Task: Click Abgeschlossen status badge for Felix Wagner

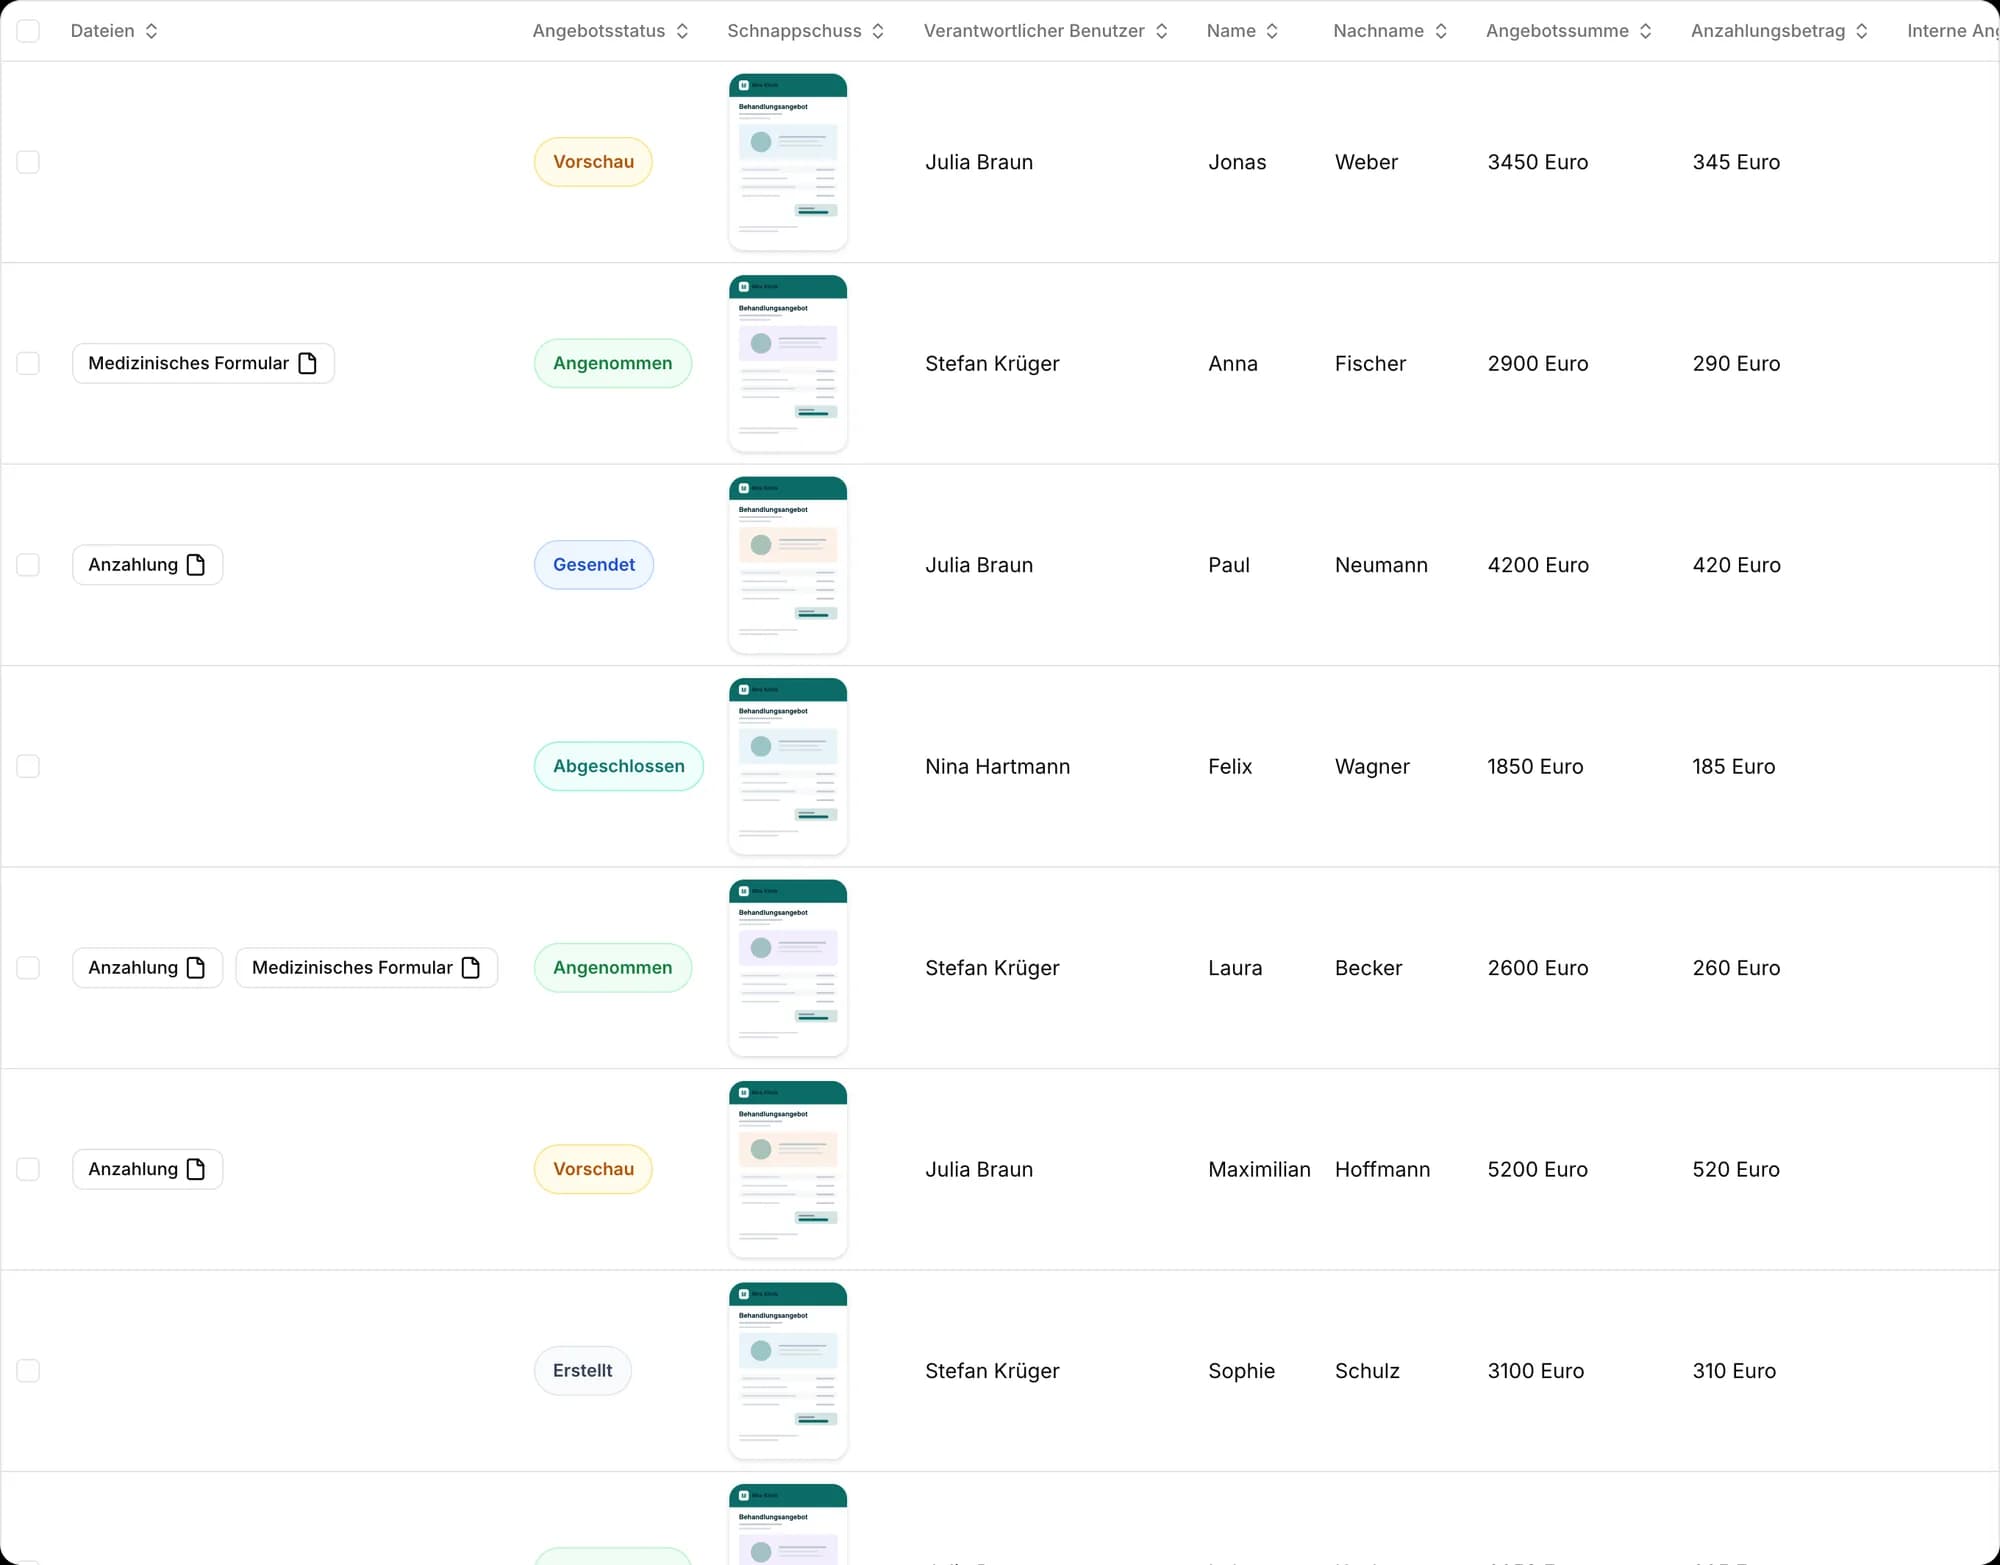Action: [x=619, y=766]
